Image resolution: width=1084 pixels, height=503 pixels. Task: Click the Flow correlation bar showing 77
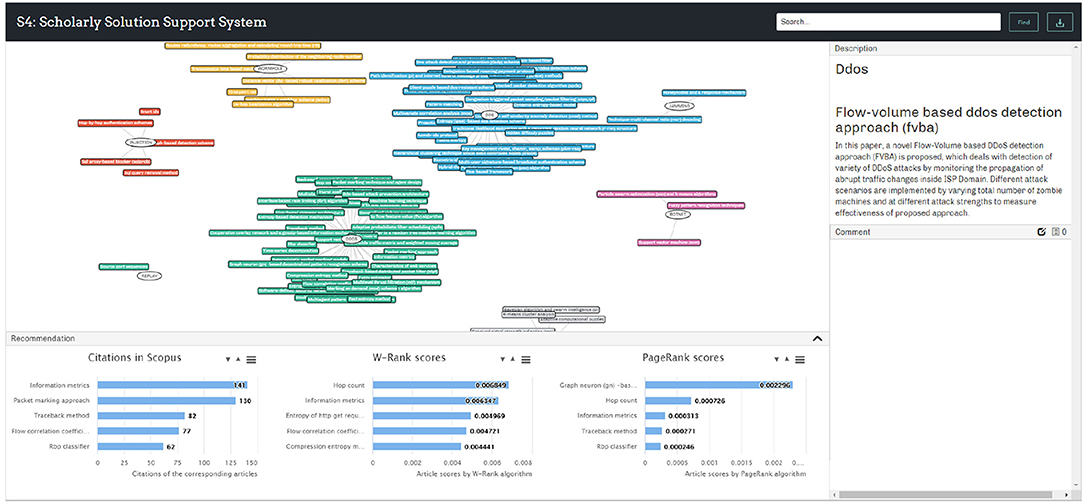coord(138,431)
